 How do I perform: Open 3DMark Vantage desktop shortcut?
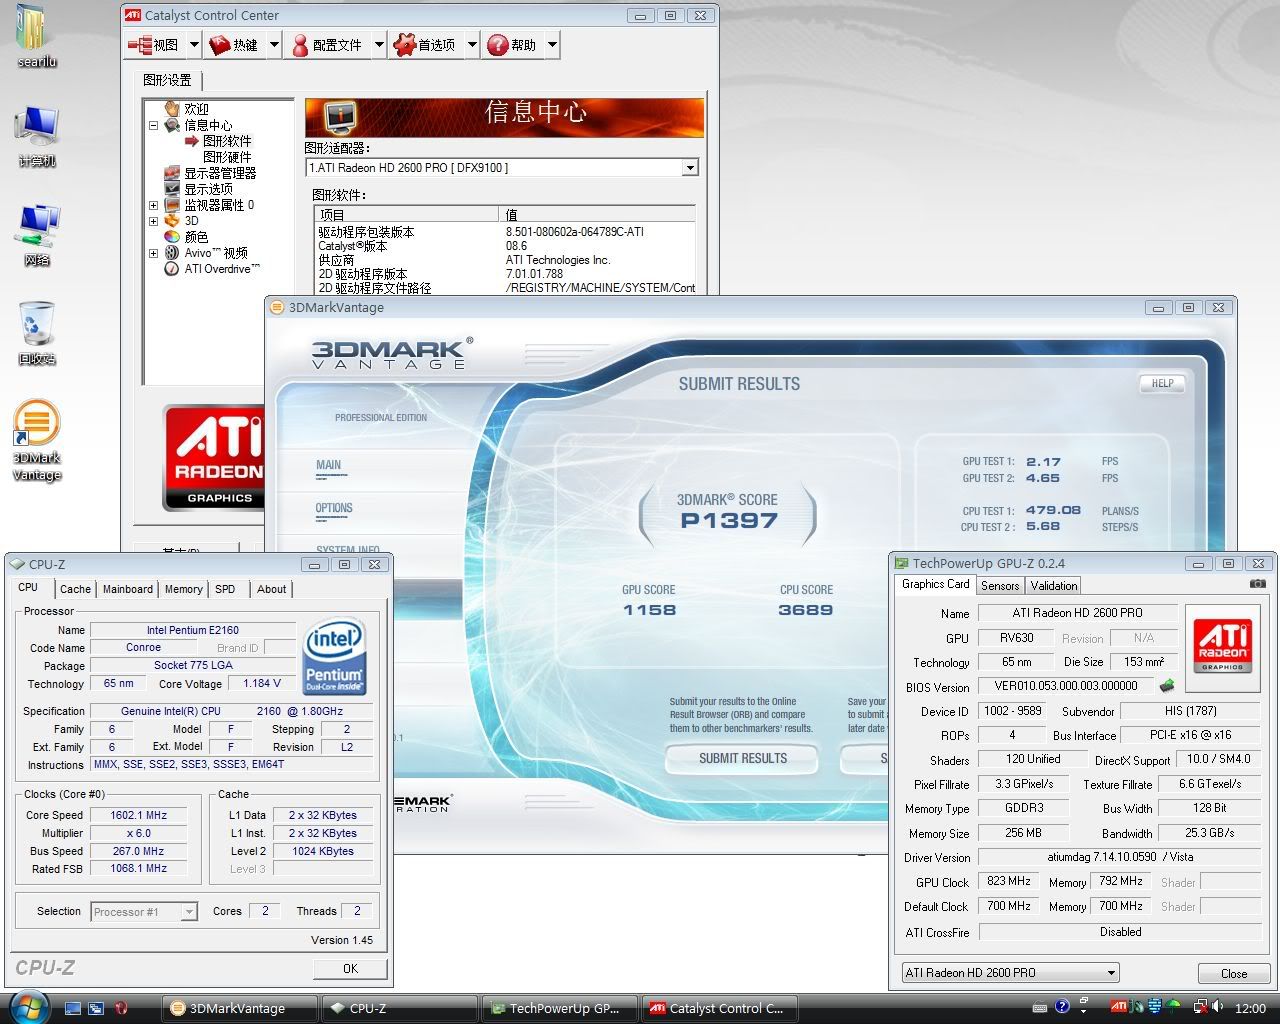pos(37,440)
